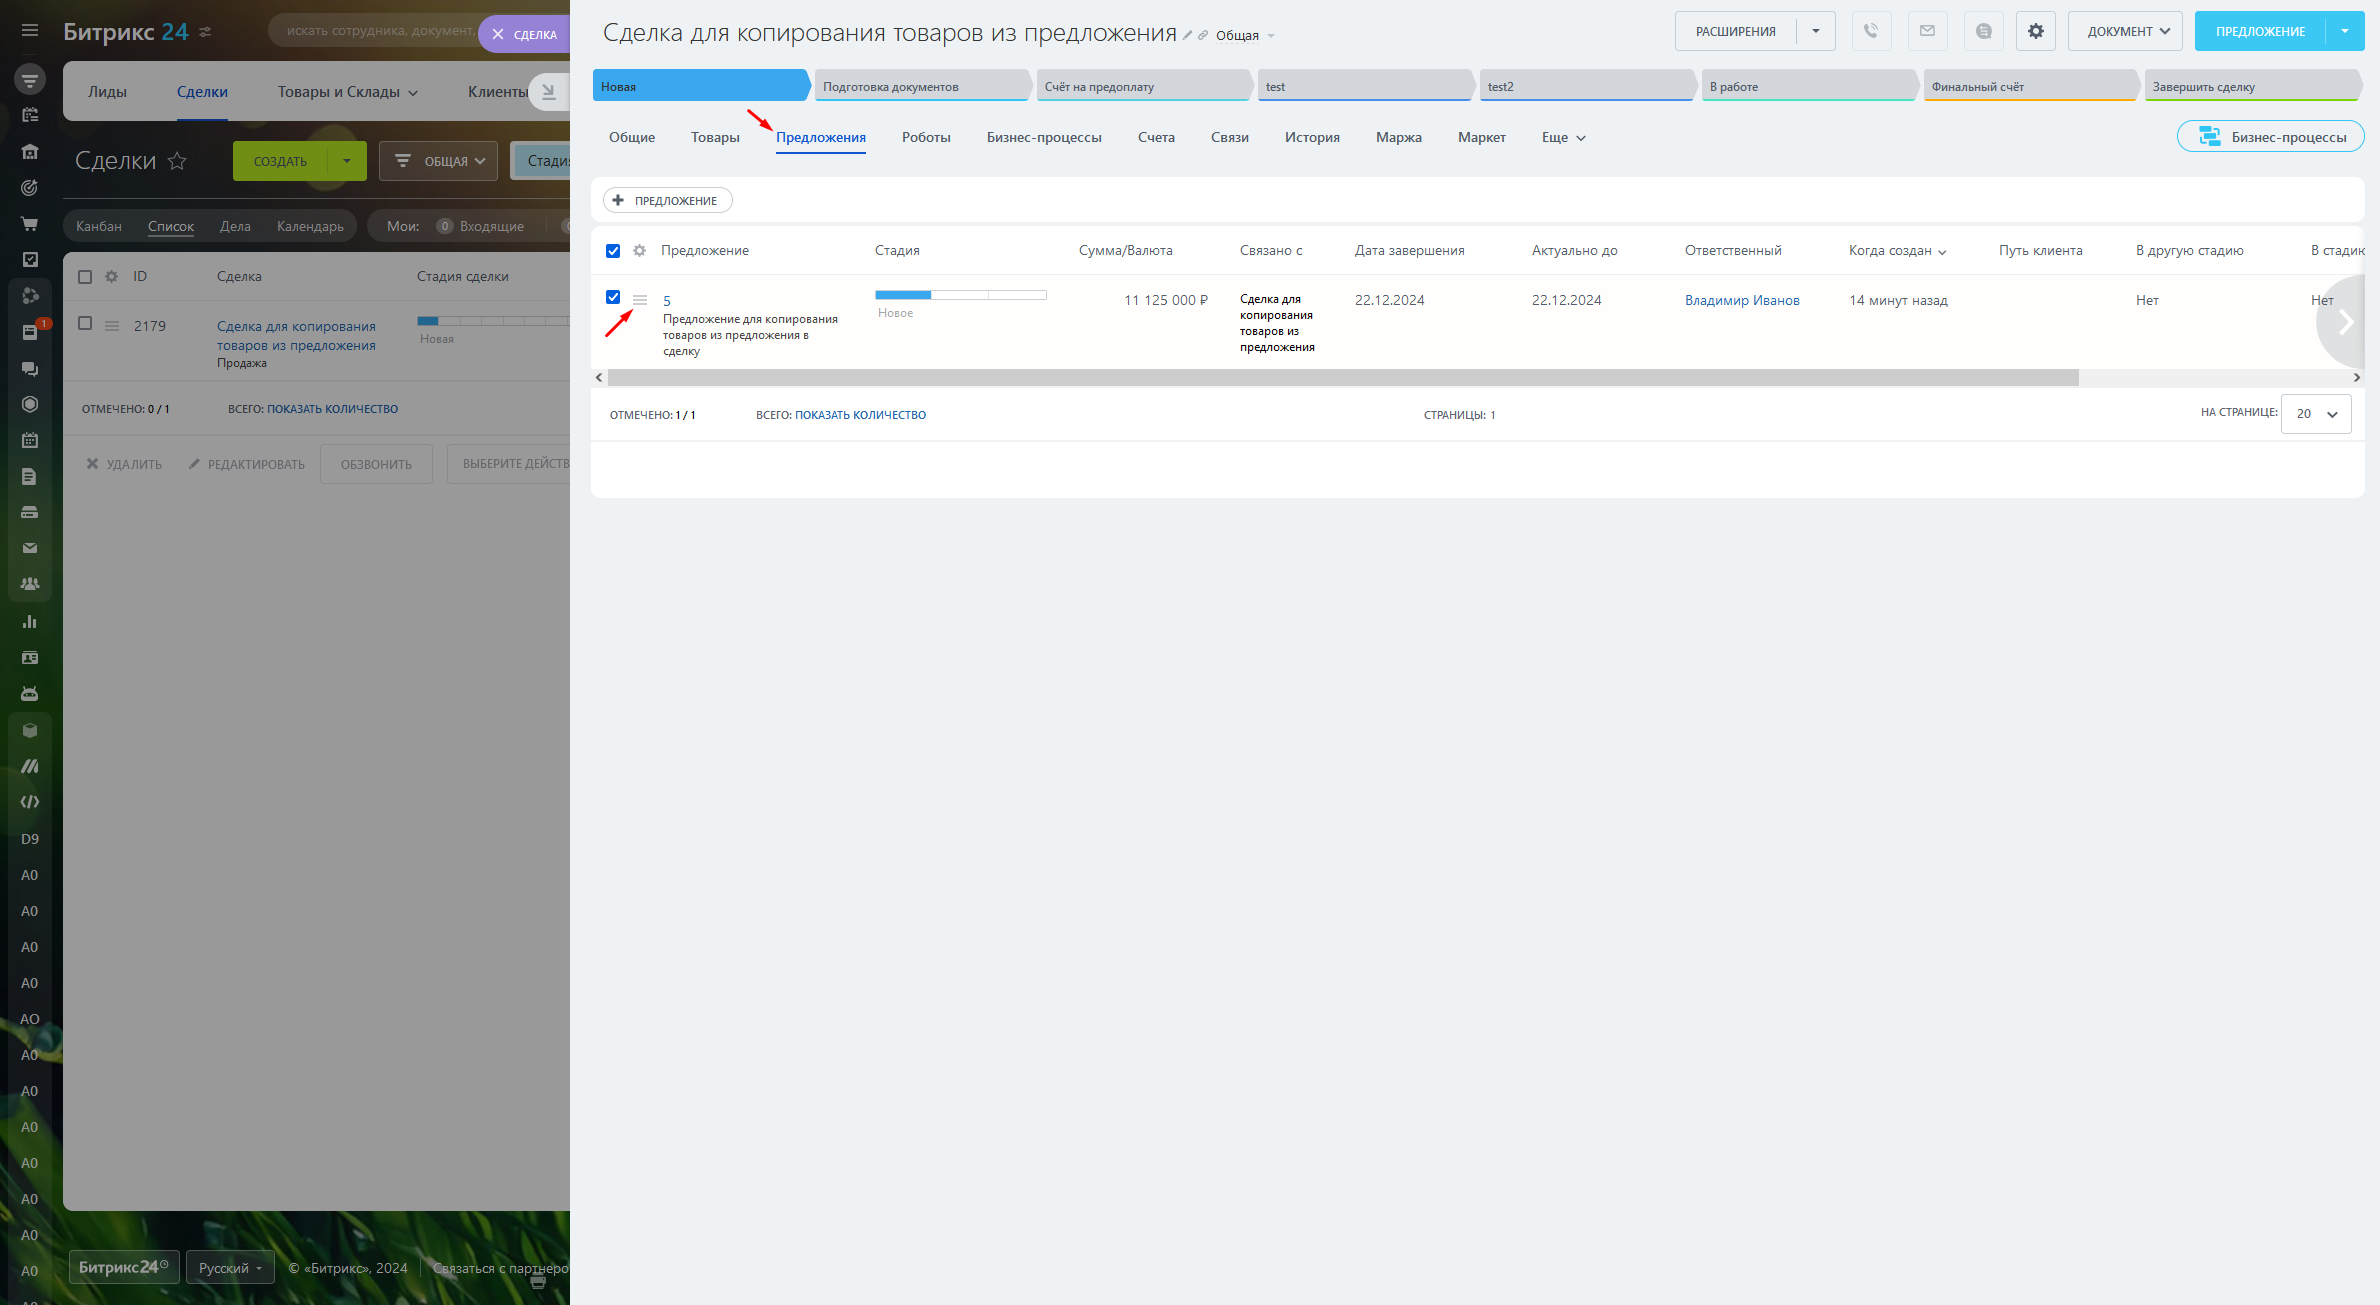Click the horizontal scrollbar under offers table
This screenshot has height=1305, width=2380.
pyautogui.click(x=1342, y=378)
